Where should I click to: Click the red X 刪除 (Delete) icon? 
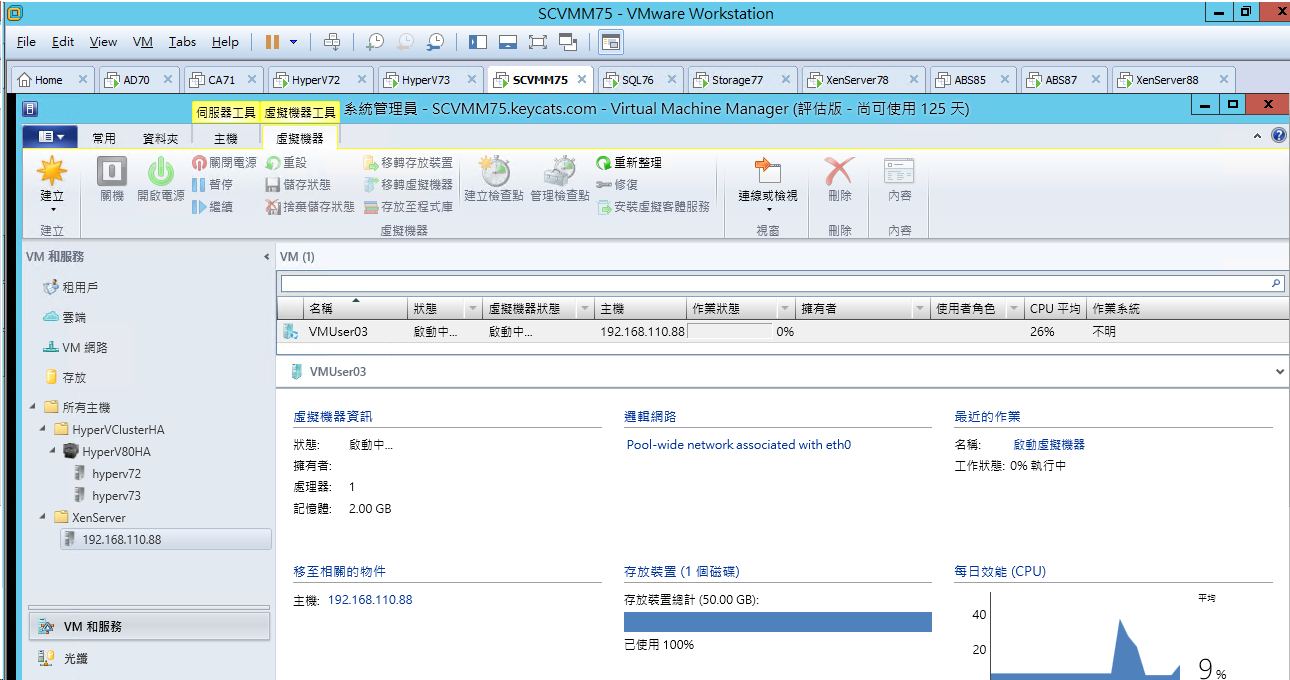coord(840,172)
